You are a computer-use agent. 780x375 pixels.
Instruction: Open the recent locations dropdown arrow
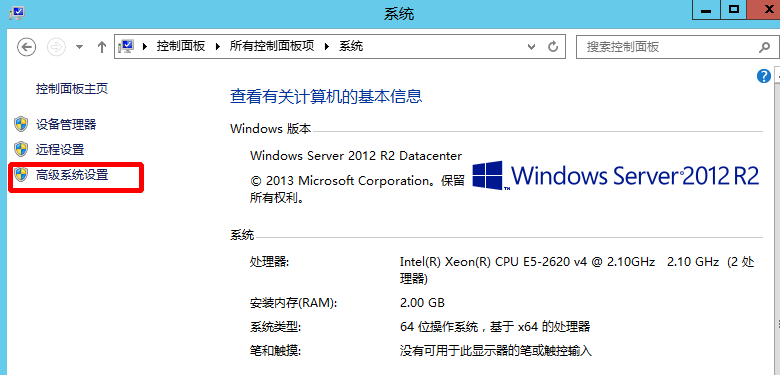pyautogui.click(x=79, y=47)
